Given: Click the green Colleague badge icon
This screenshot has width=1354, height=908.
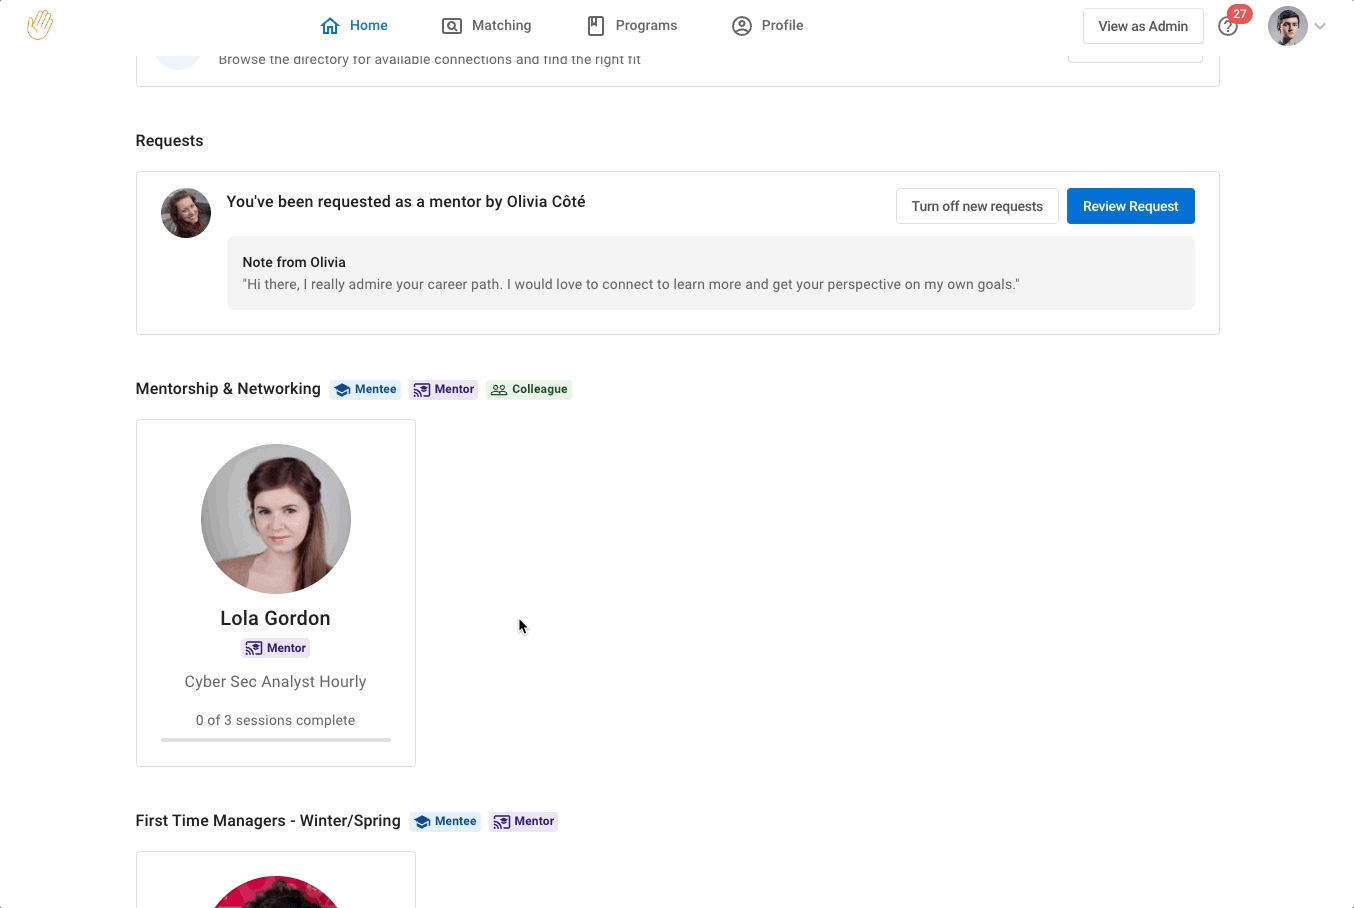Looking at the screenshot, I should (499, 389).
